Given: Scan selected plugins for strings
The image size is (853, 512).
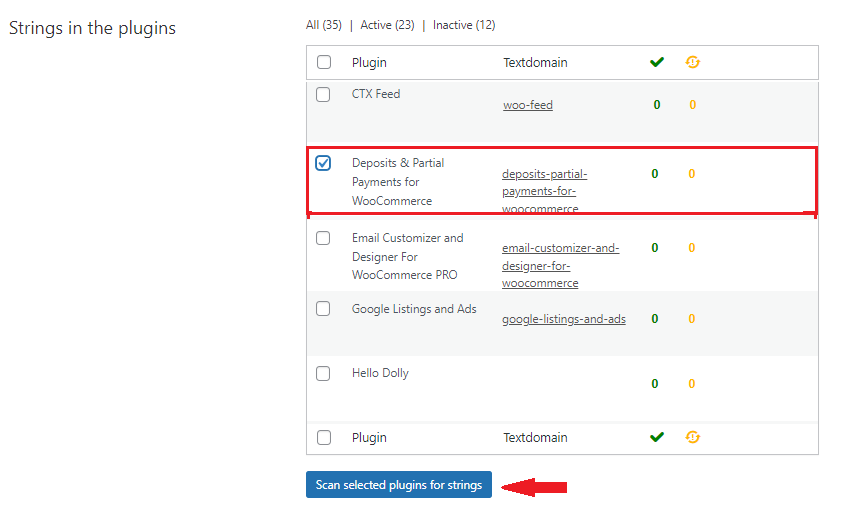Looking at the screenshot, I should pos(399,484).
